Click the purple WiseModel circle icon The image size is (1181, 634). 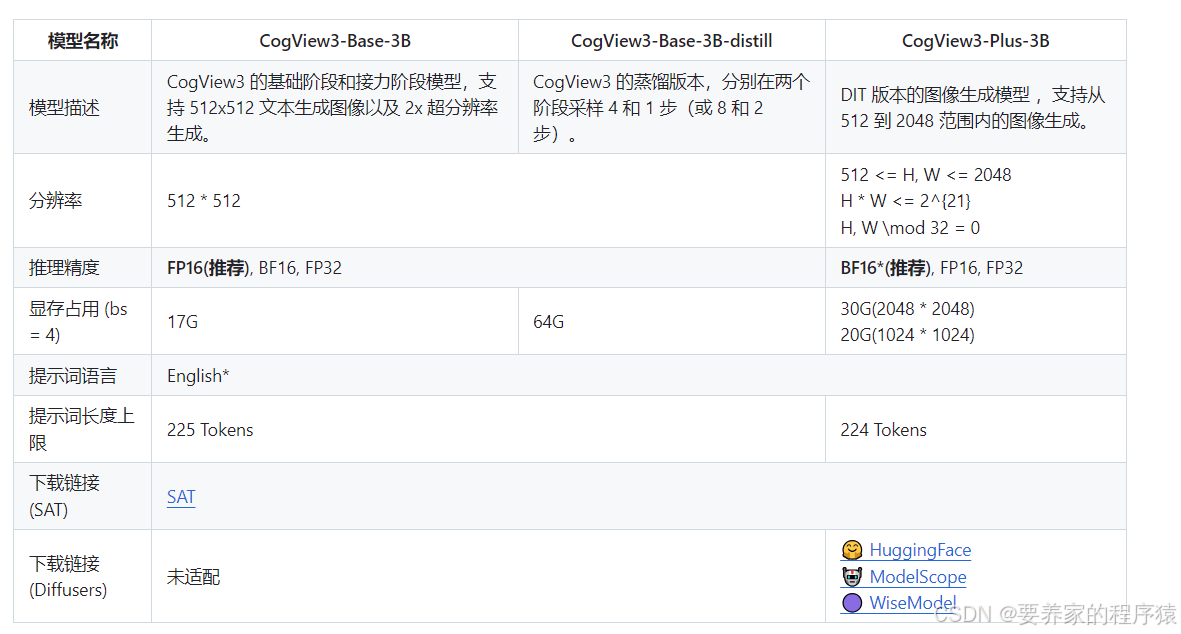pos(852,603)
